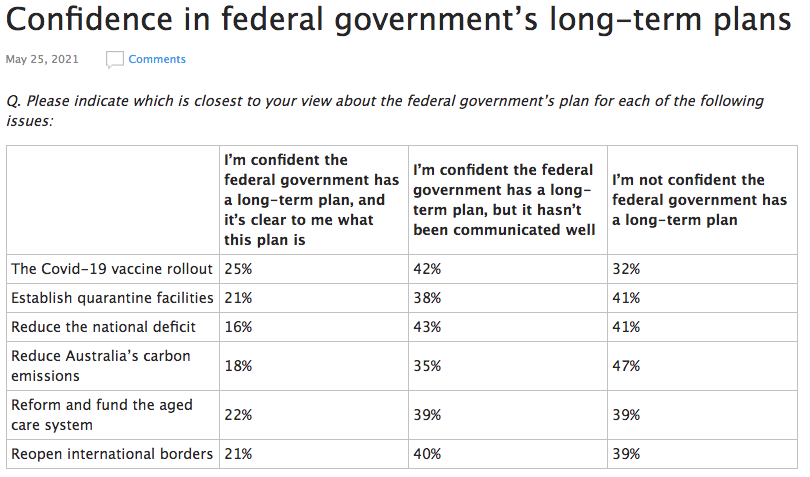Click the 43% cell for national deficit

427,327
